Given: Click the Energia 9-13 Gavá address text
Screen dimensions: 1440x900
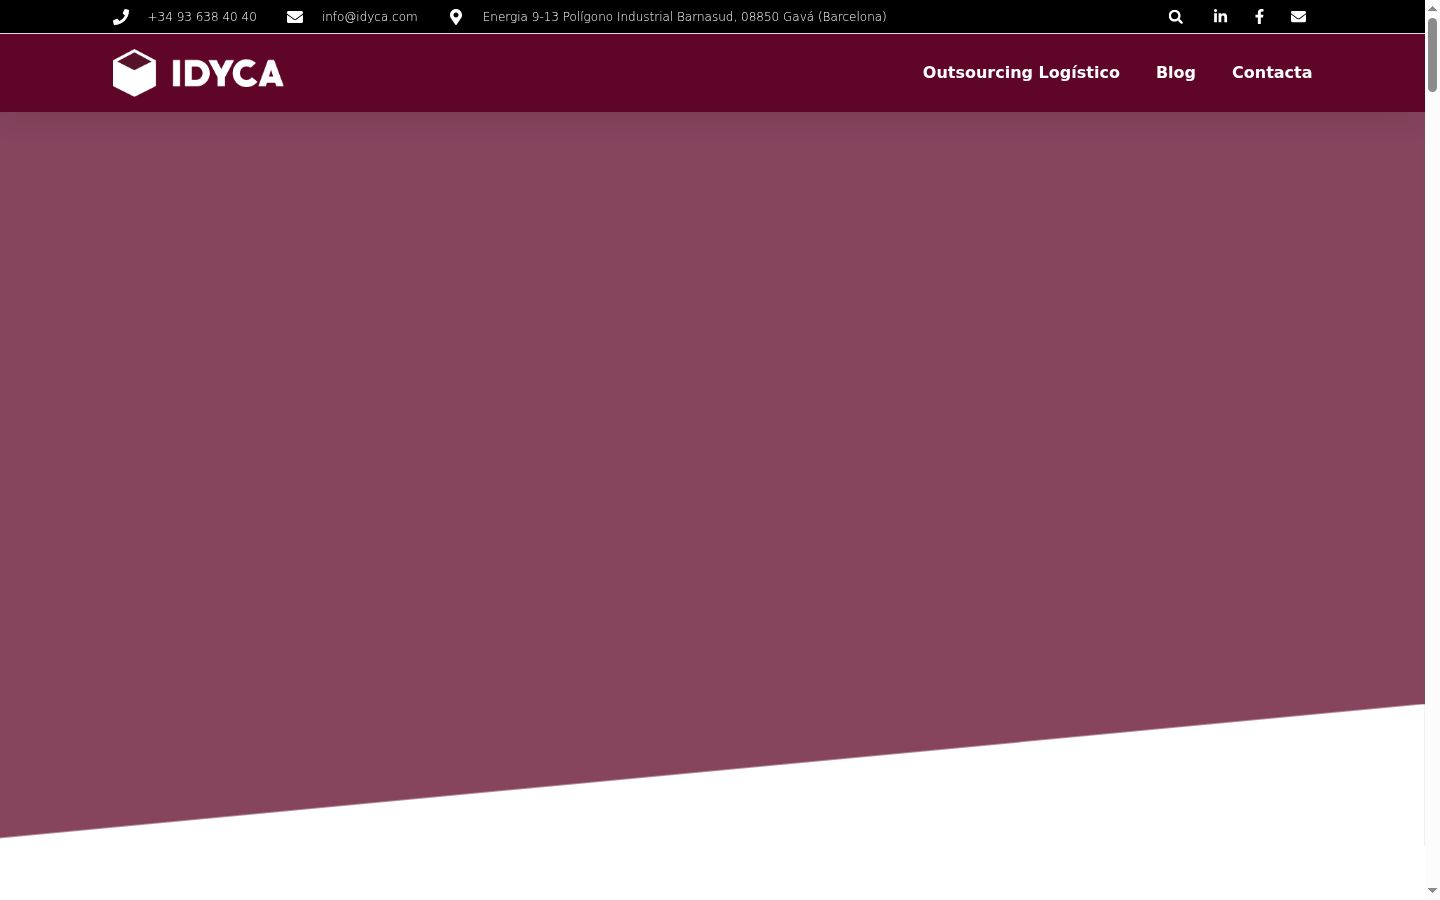Looking at the screenshot, I should [x=684, y=17].
